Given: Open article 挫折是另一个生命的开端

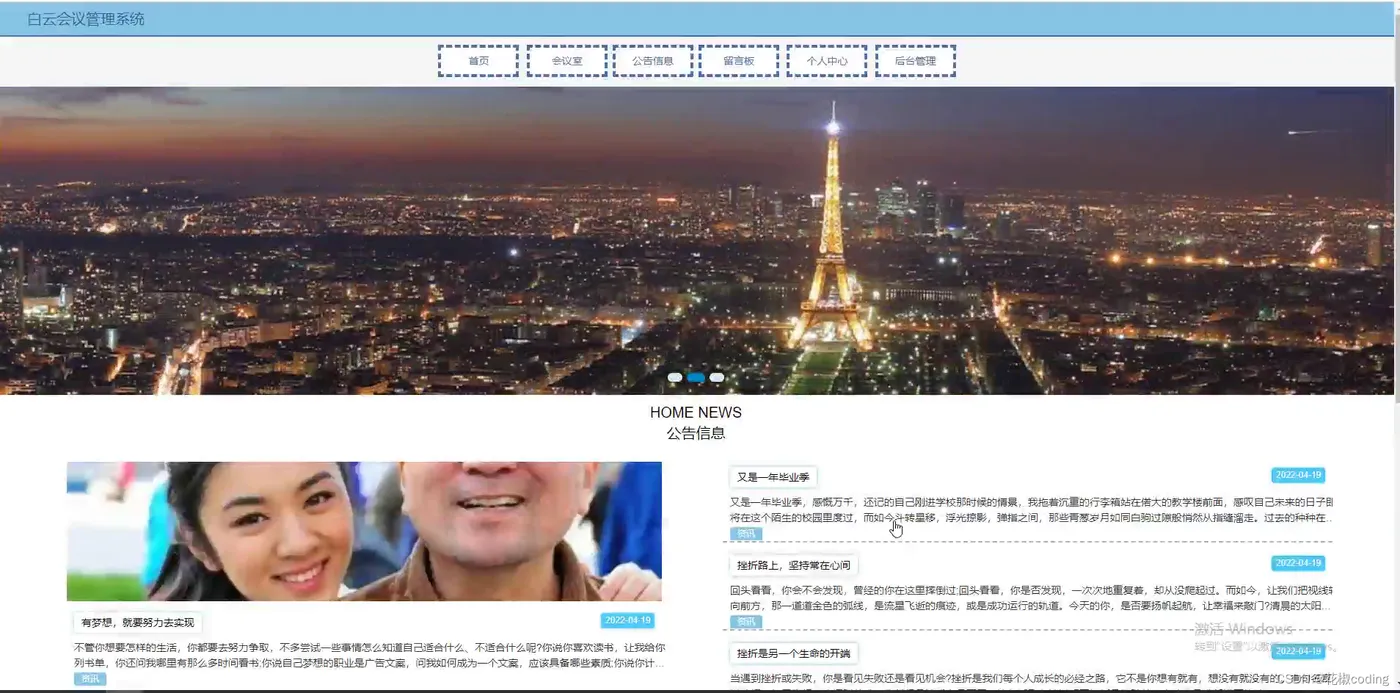Looking at the screenshot, I should pos(794,653).
